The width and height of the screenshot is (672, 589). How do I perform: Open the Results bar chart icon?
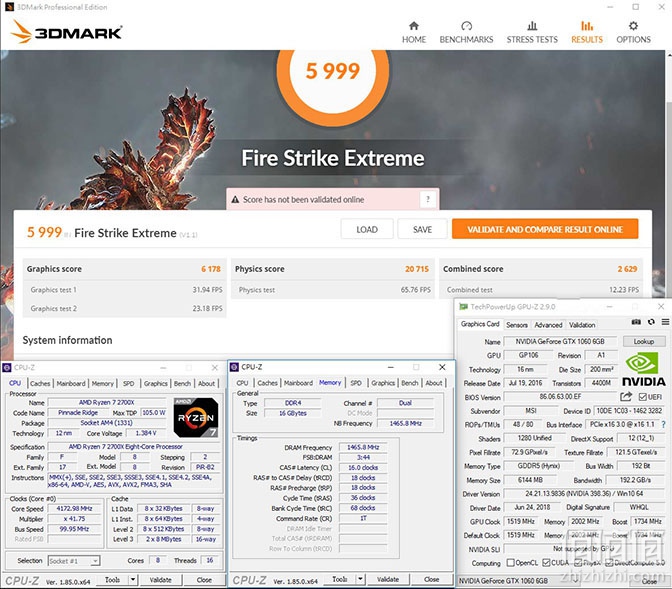[x=587, y=26]
